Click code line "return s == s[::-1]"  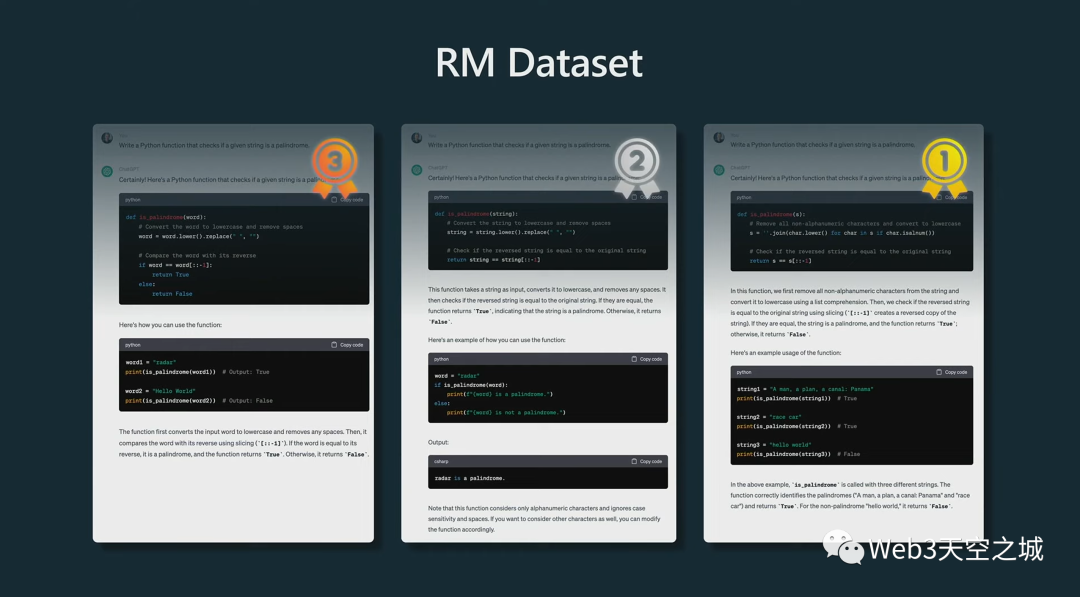click(780, 261)
